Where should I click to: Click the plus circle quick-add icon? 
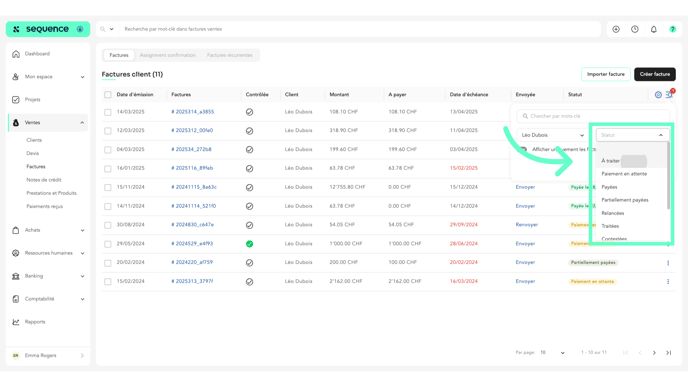[616, 29]
